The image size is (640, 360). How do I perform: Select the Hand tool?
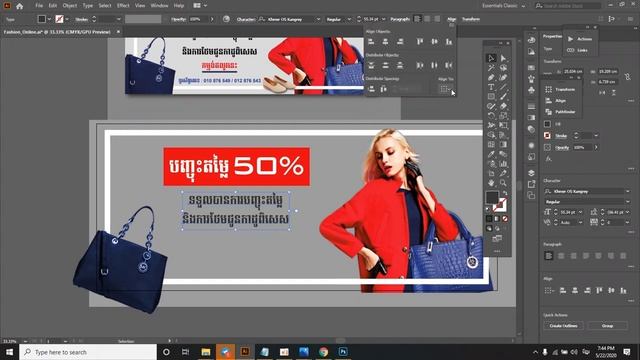[x=491, y=183]
